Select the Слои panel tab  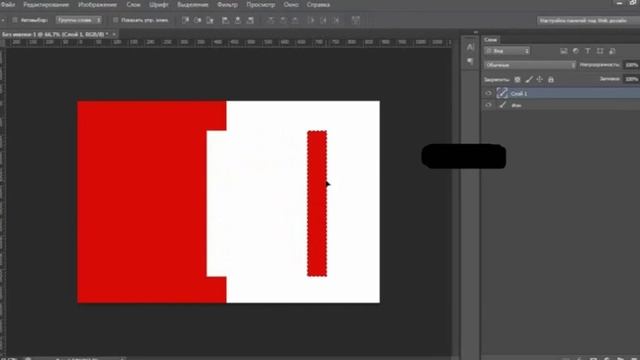[x=491, y=40]
